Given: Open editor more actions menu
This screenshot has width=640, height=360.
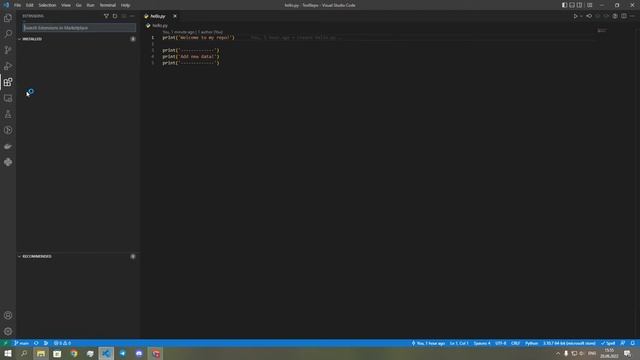Looking at the screenshot, I should 632,16.
